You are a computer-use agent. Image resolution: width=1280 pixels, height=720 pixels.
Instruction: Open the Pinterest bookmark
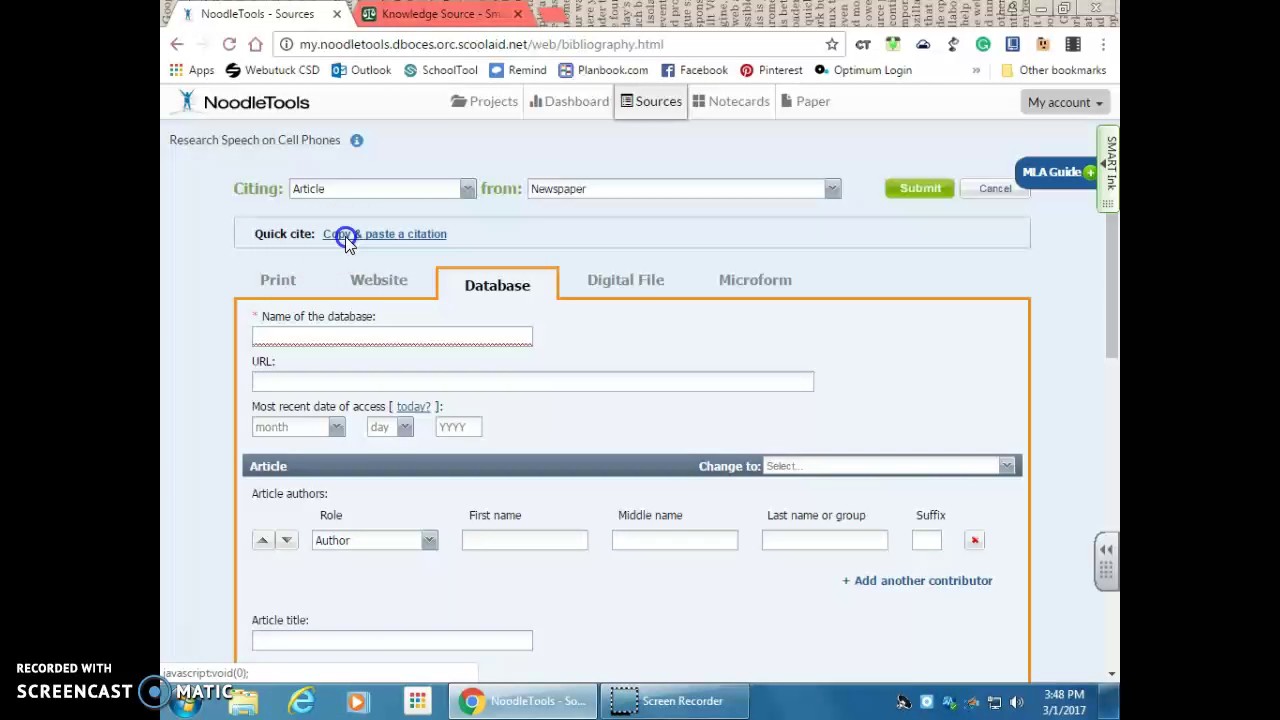tap(771, 70)
